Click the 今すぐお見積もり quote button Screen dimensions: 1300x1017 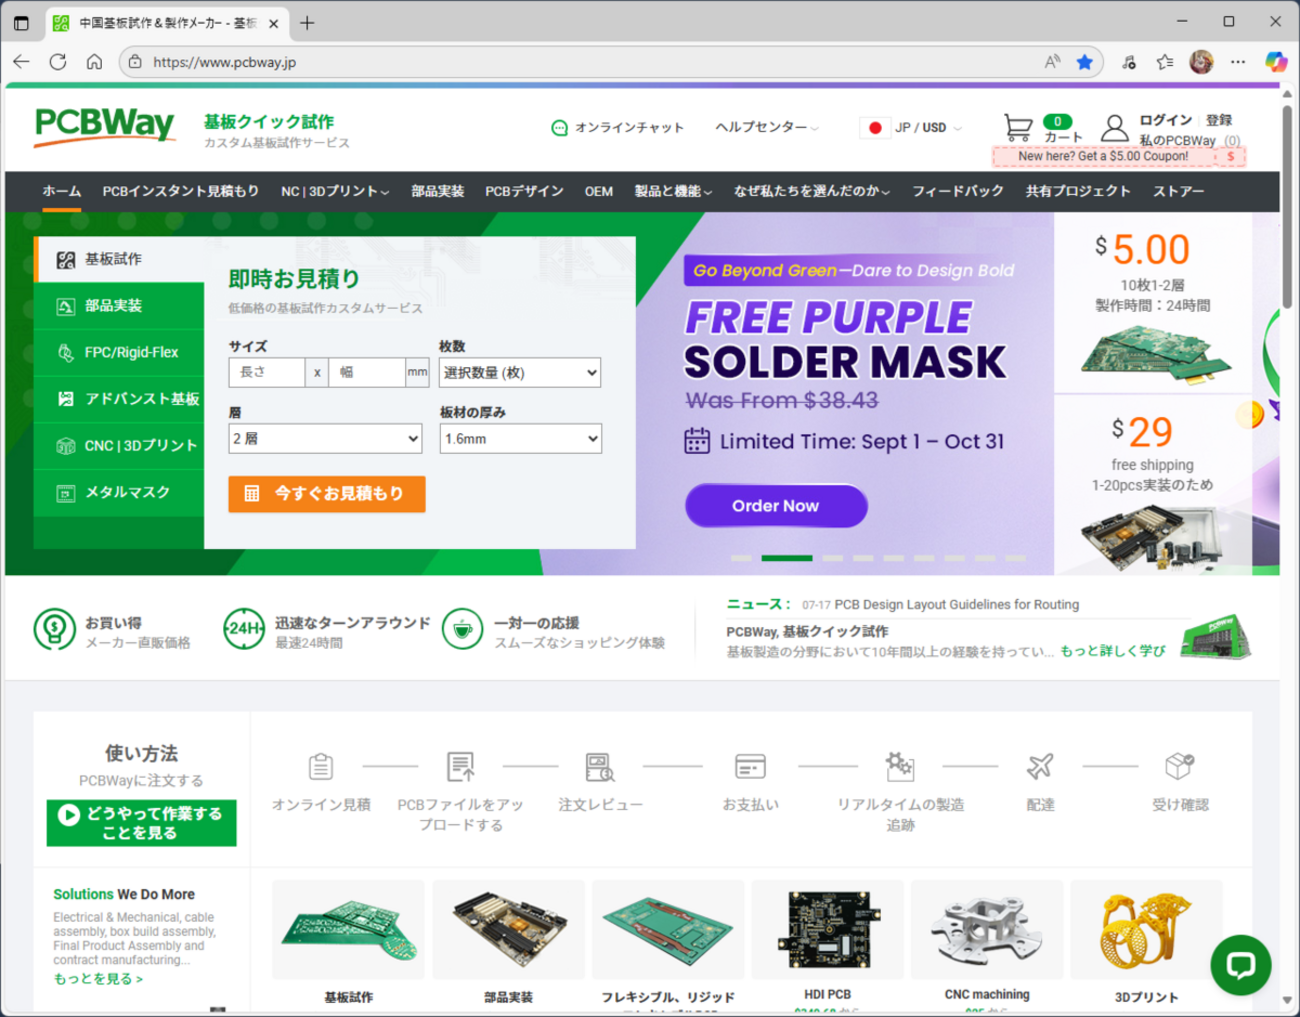327,494
